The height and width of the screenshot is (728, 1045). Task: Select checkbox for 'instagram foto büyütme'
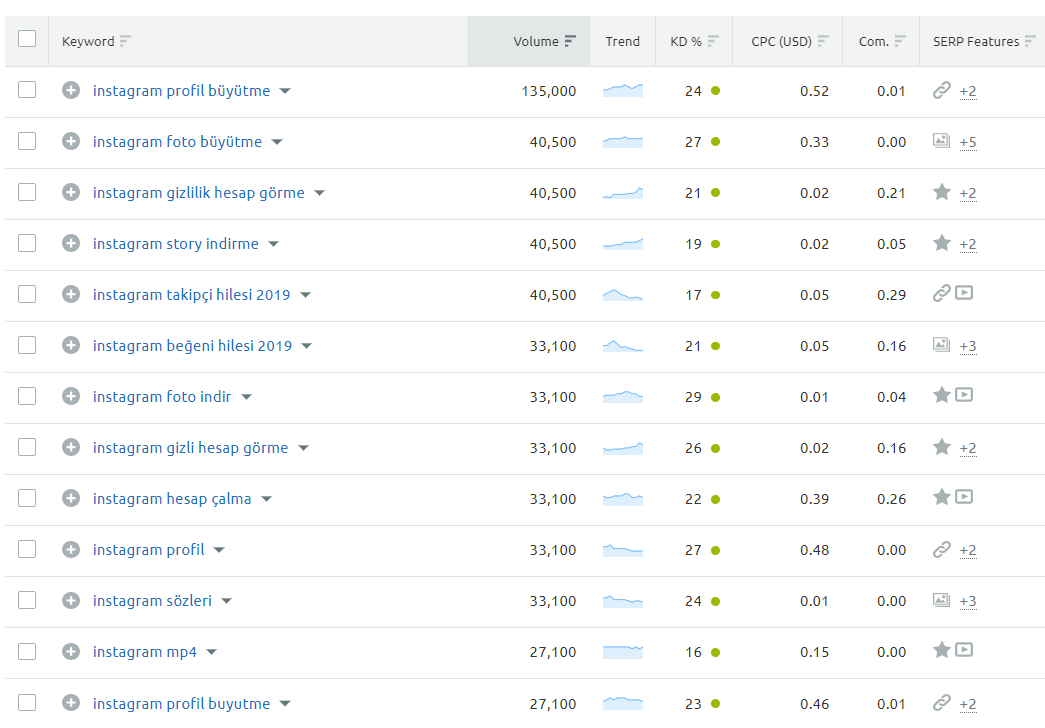27,141
